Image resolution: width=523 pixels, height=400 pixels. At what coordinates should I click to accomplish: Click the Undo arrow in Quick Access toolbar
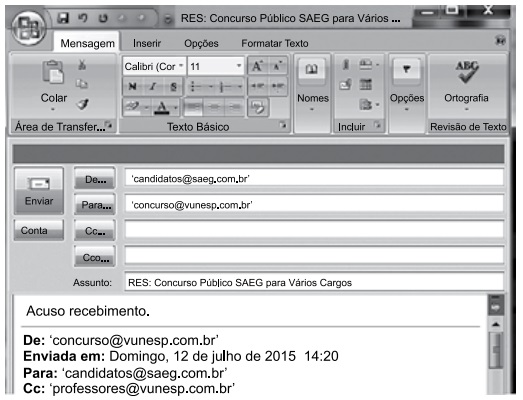pyautogui.click(x=82, y=18)
